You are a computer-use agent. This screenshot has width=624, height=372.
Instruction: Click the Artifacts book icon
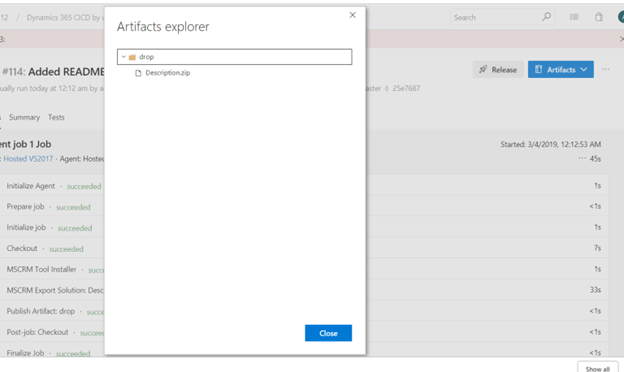538,70
